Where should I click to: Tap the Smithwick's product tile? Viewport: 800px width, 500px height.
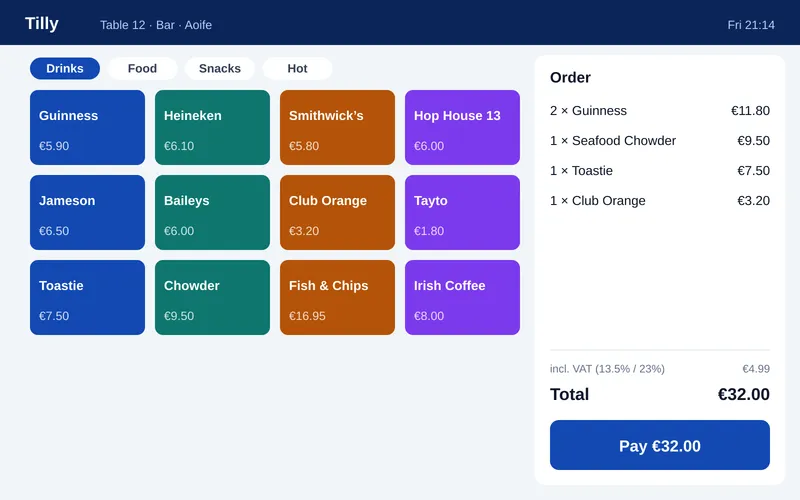[337, 128]
